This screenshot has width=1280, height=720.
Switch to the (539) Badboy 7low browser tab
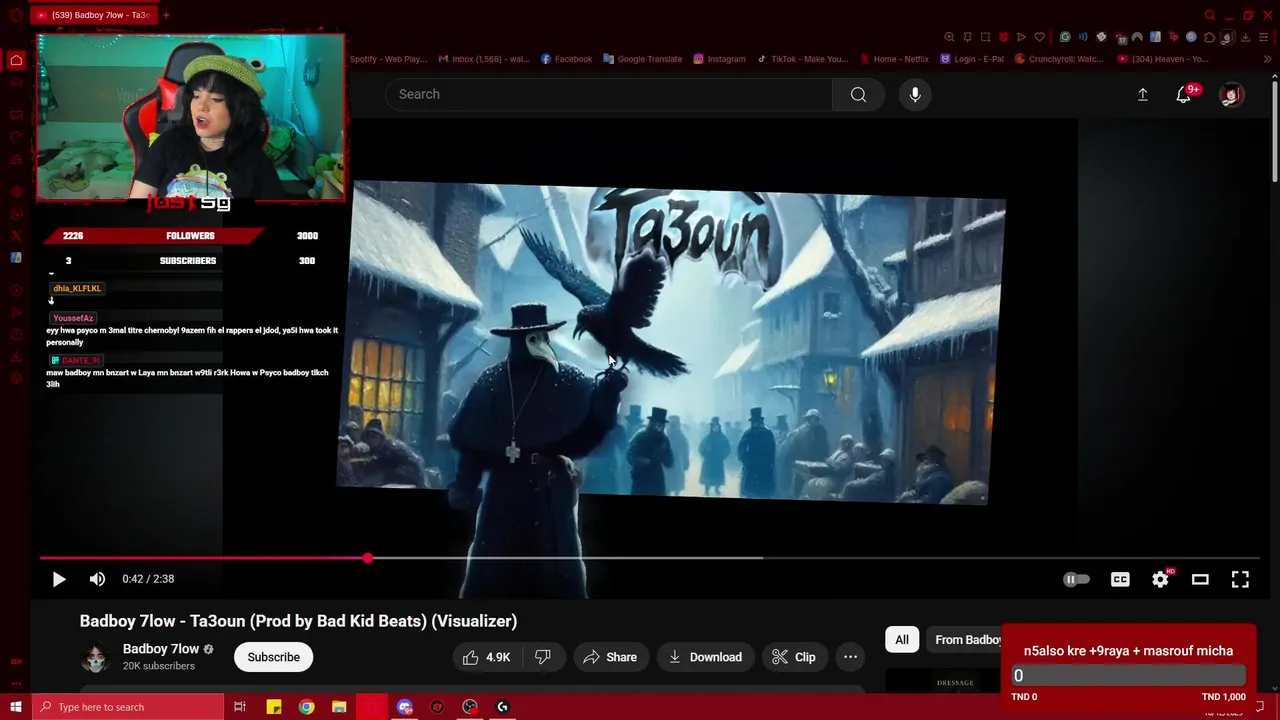pyautogui.click(x=95, y=15)
